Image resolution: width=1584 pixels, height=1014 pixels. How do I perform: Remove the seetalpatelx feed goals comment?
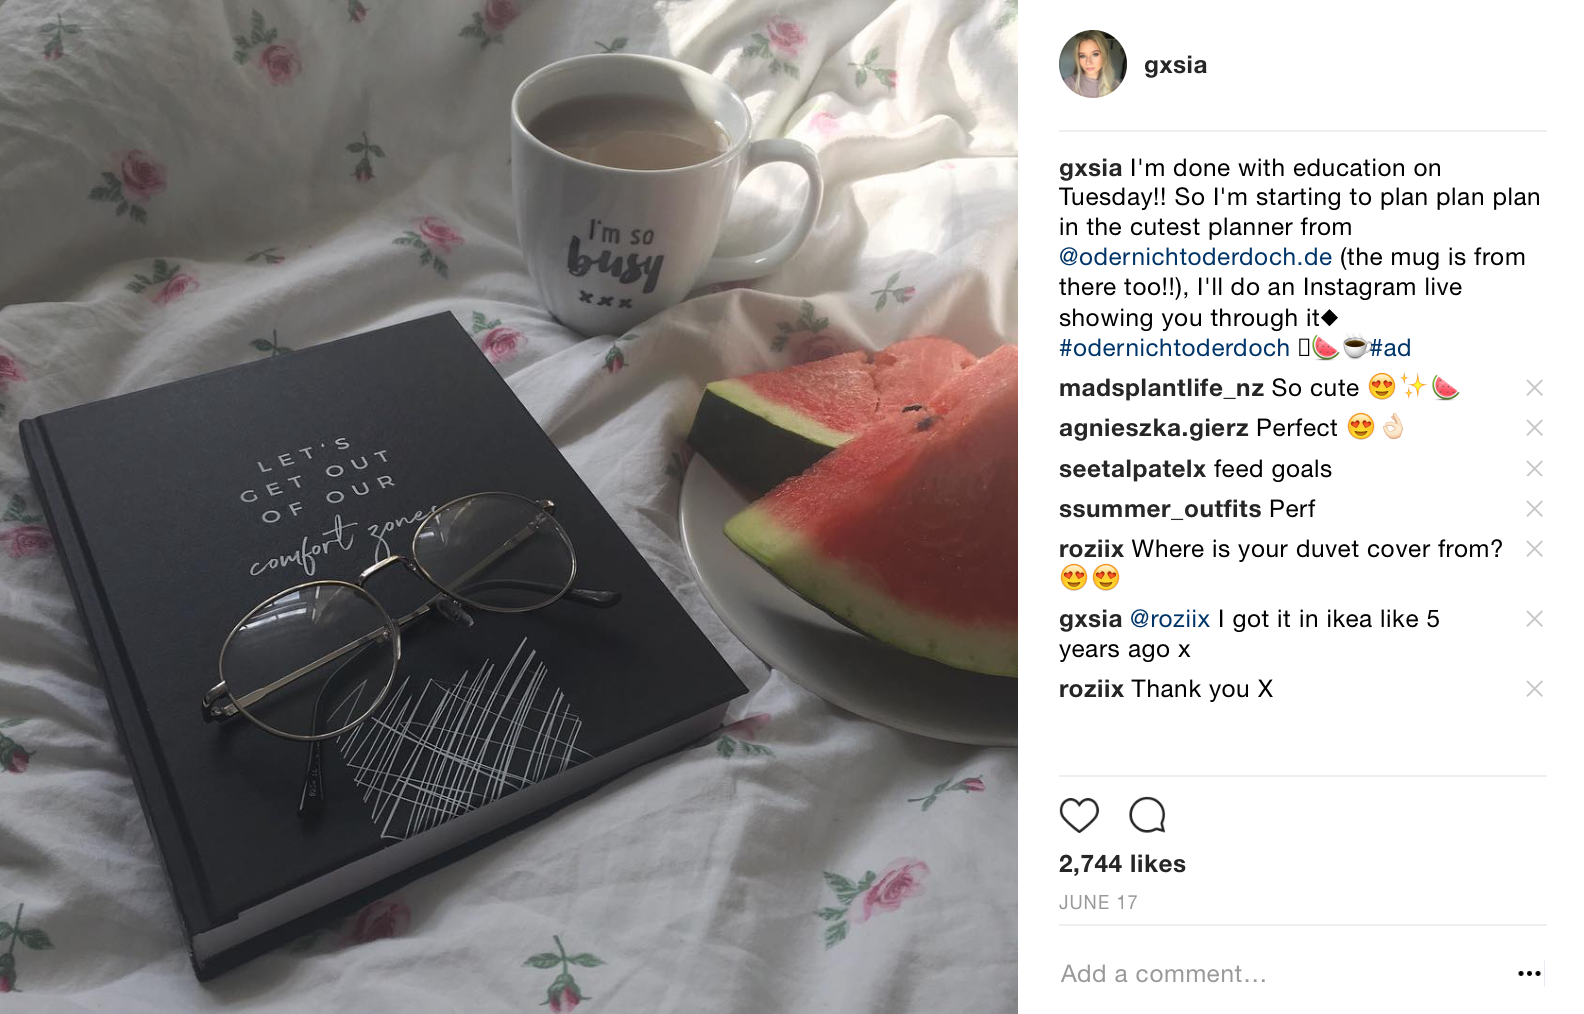(1534, 469)
